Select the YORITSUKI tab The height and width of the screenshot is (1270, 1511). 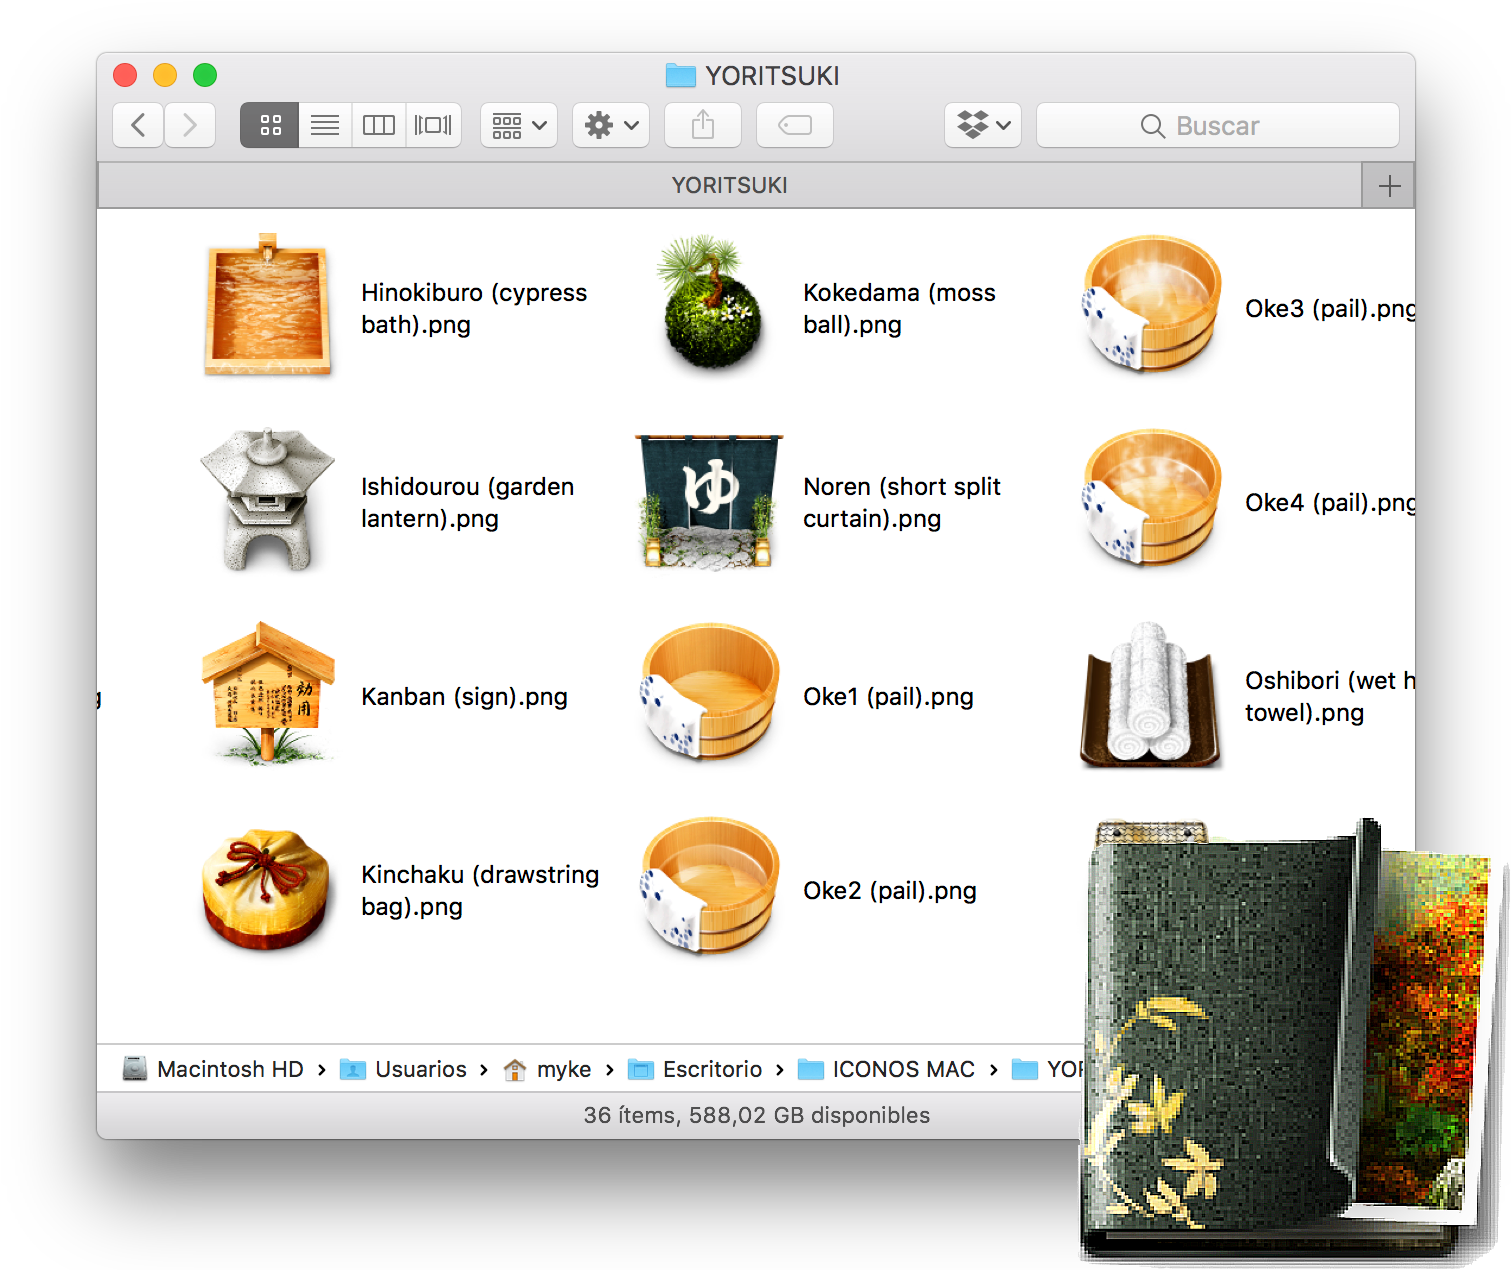click(x=729, y=186)
